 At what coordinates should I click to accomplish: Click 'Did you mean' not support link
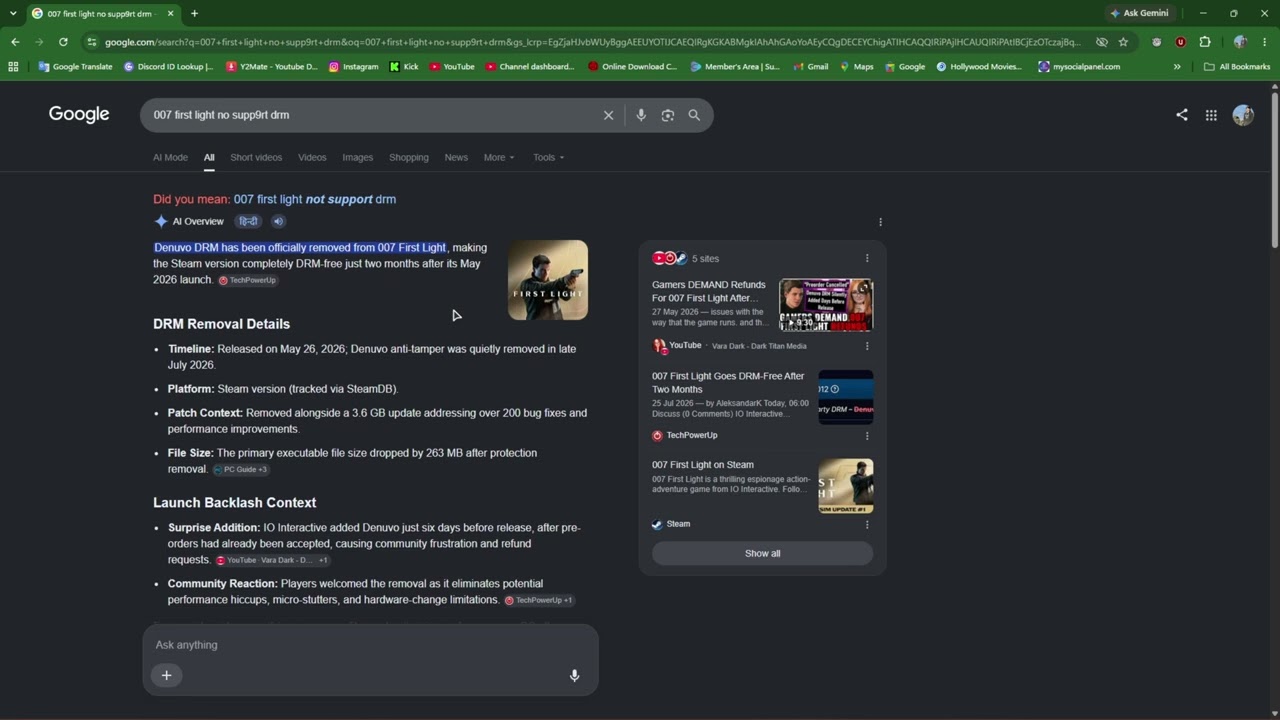pos(315,199)
